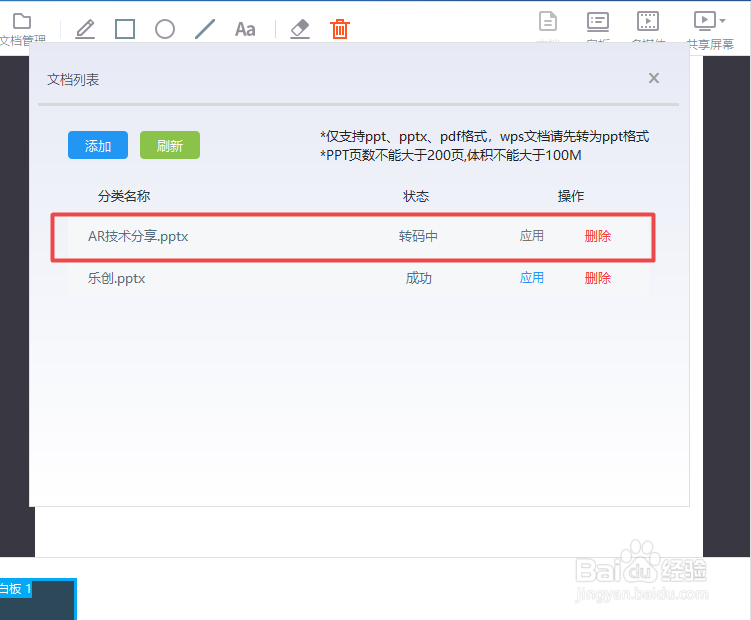This screenshot has width=751, height=620.
Task: Expand the 共享屏幕 dropdown arrow
Action: click(x=722, y=21)
